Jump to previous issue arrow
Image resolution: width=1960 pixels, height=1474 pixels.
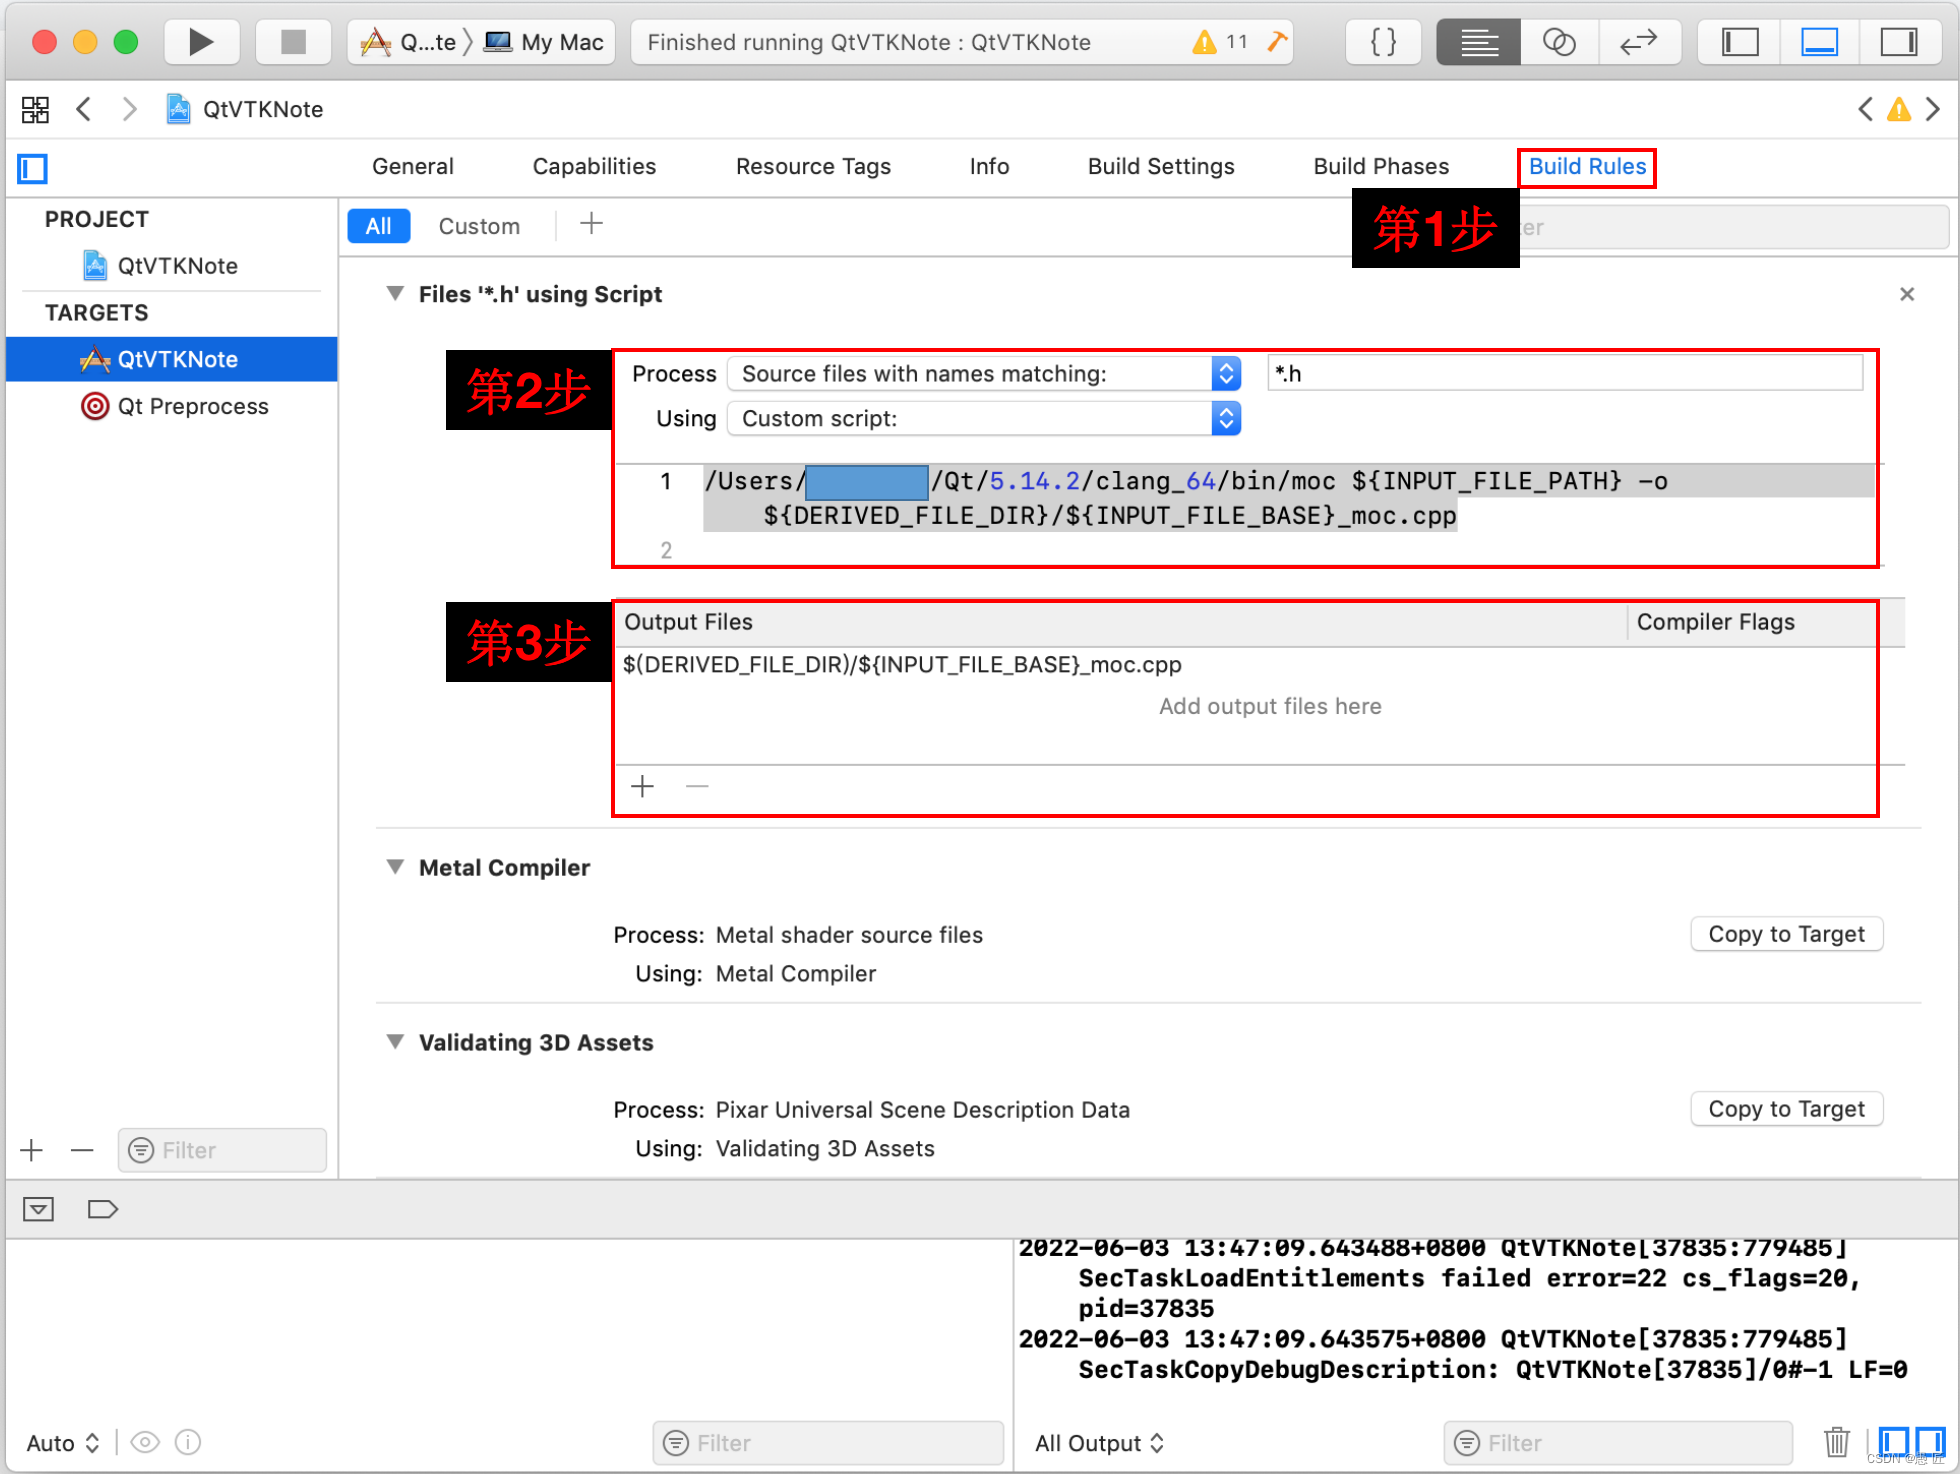click(1865, 109)
